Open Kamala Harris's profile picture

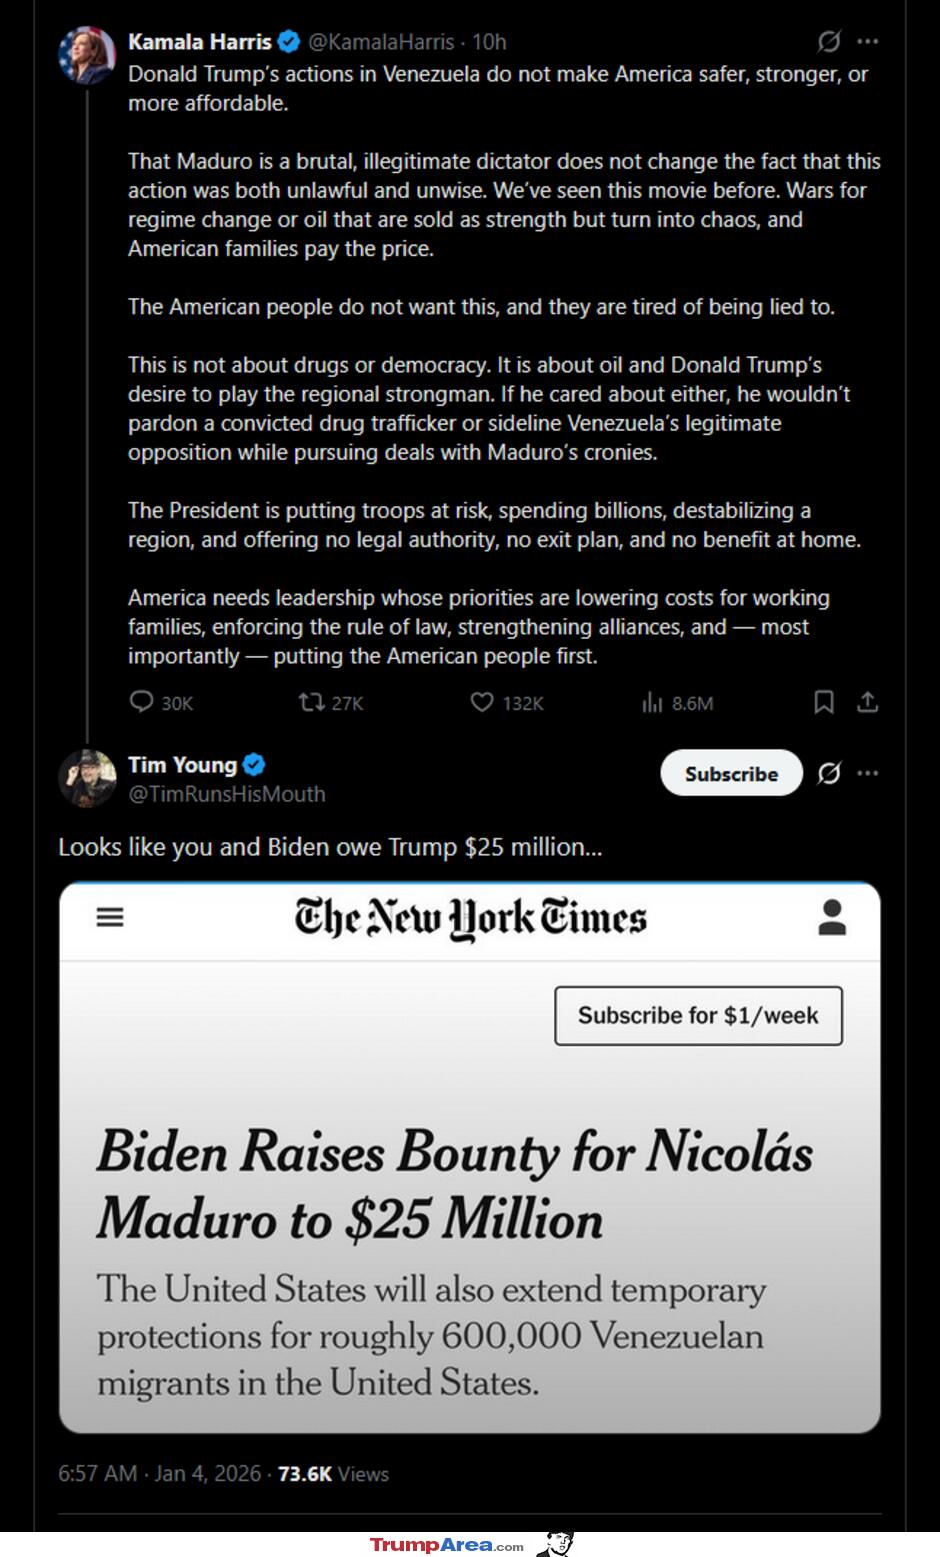tap(88, 55)
